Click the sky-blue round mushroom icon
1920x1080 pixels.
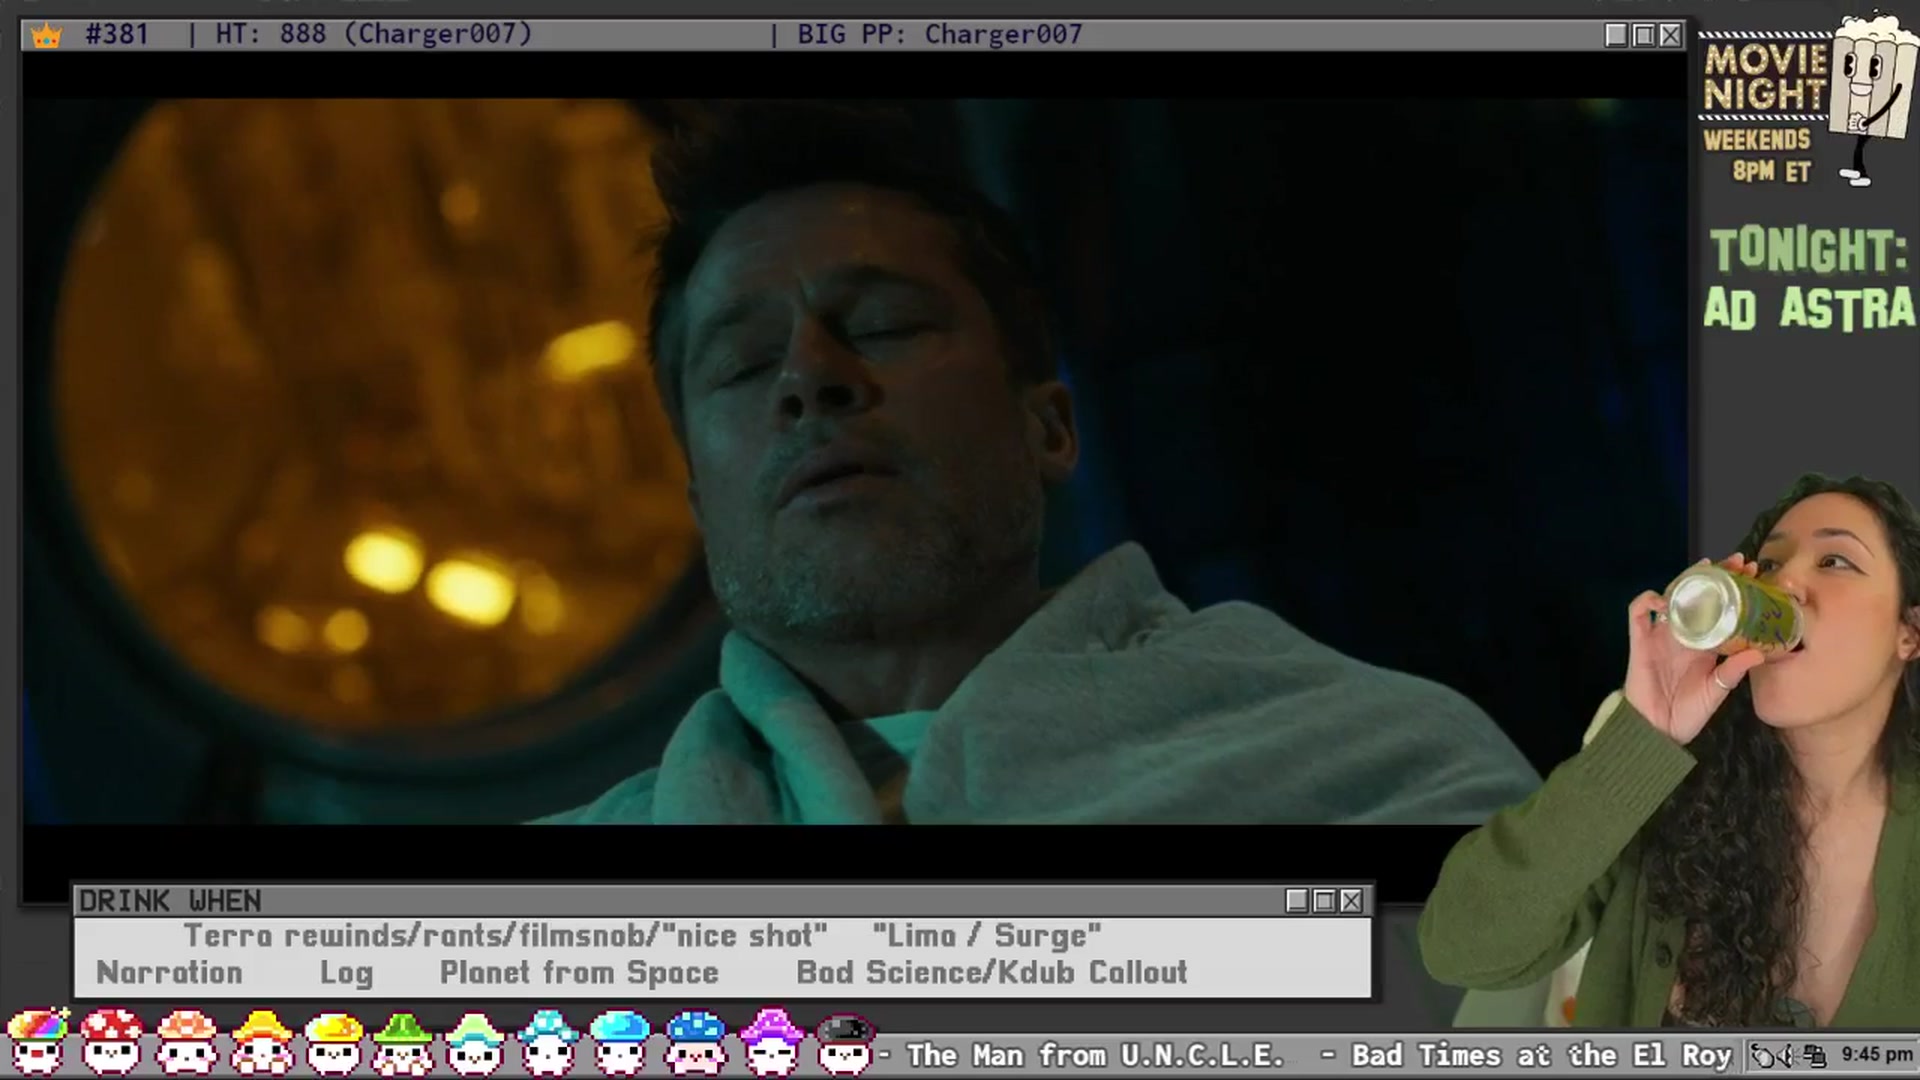coord(621,1042)
